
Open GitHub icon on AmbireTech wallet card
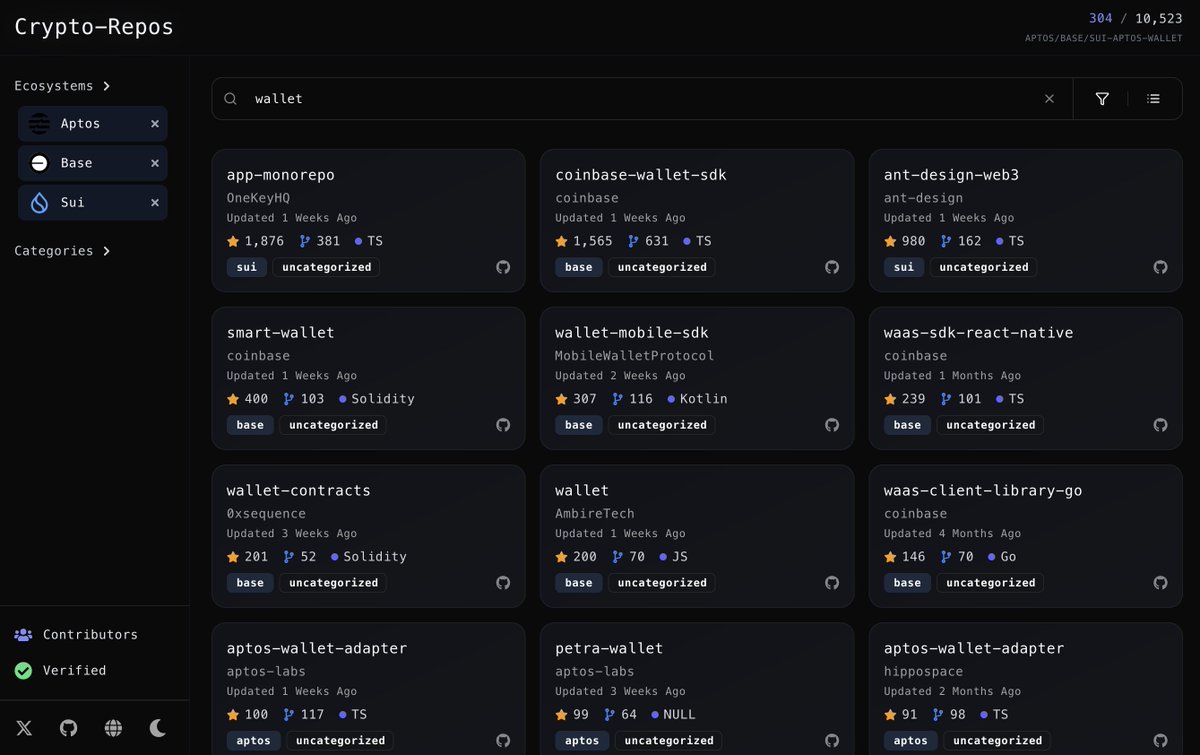832,583
